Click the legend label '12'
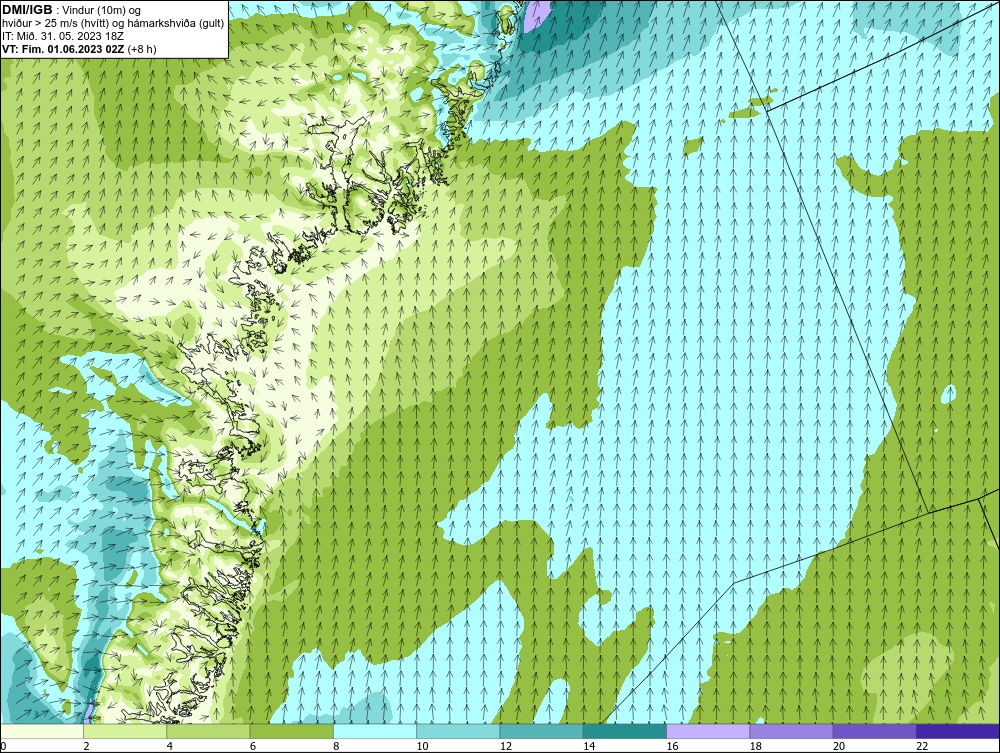This screenshot has height=753, width=1000. [x=505, y=747]
